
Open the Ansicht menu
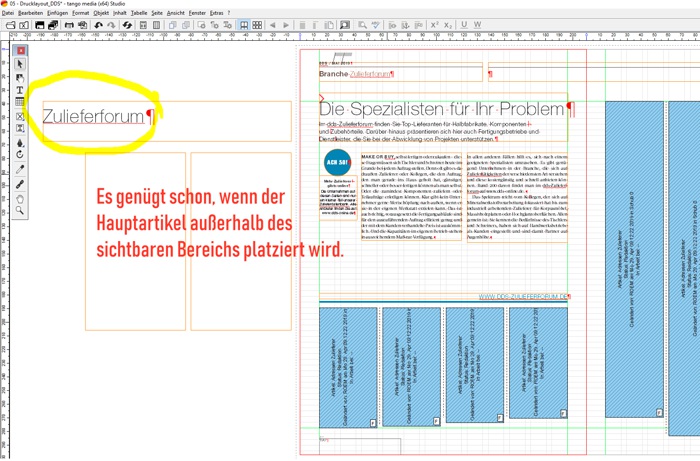tap(175, 13)
